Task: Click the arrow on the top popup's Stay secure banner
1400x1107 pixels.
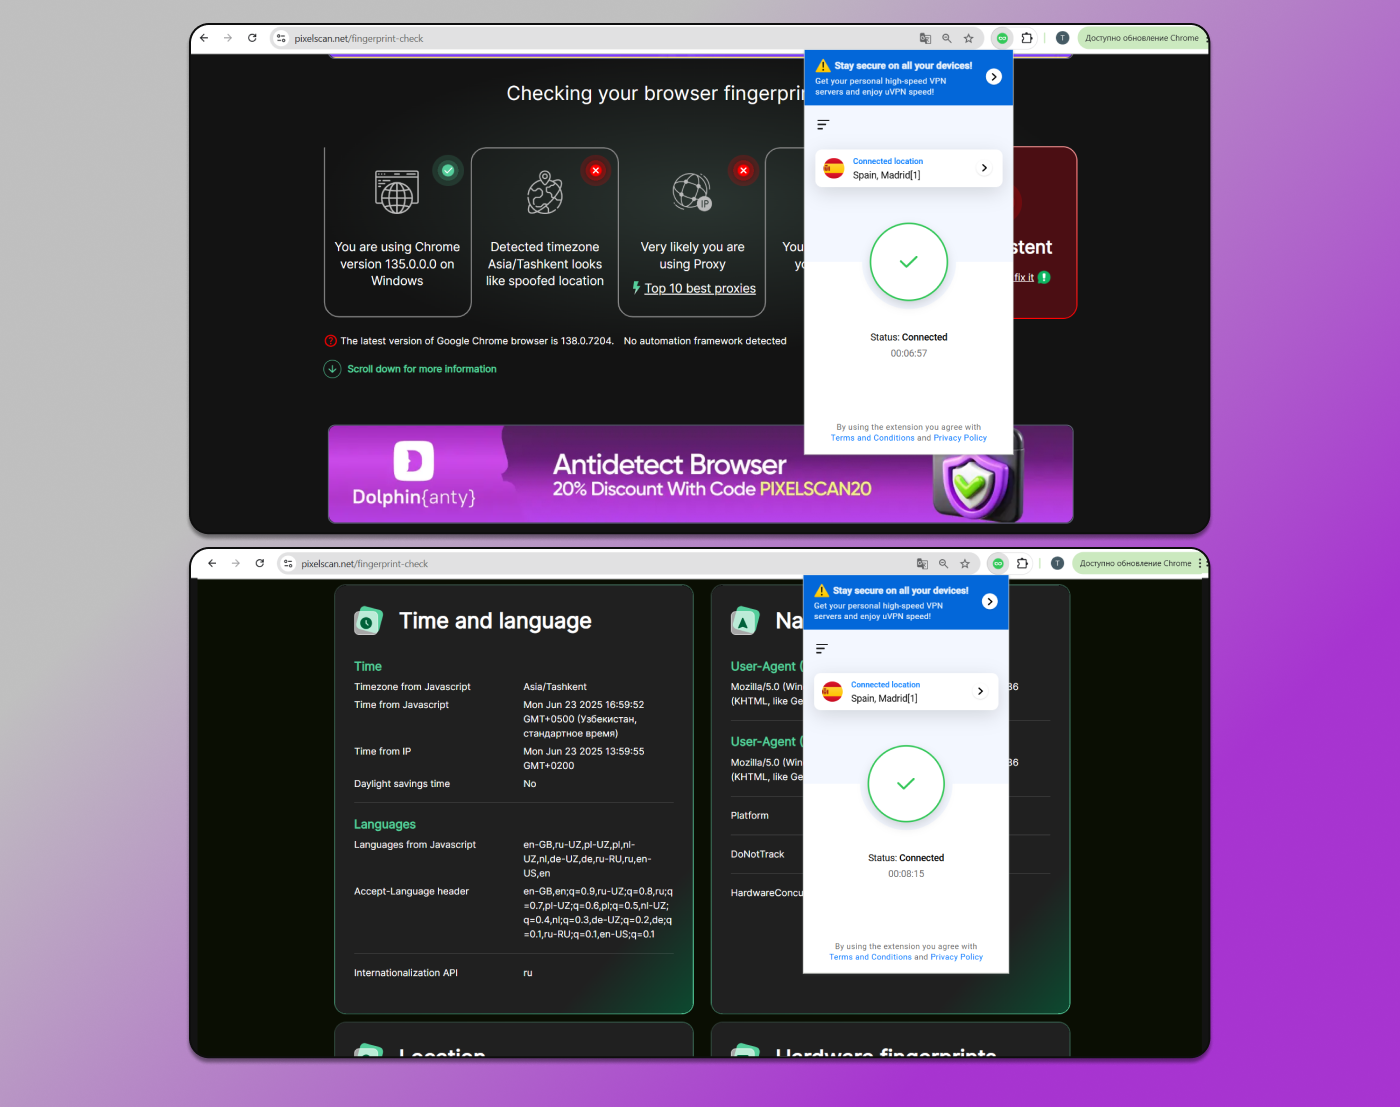Action: 993,77
